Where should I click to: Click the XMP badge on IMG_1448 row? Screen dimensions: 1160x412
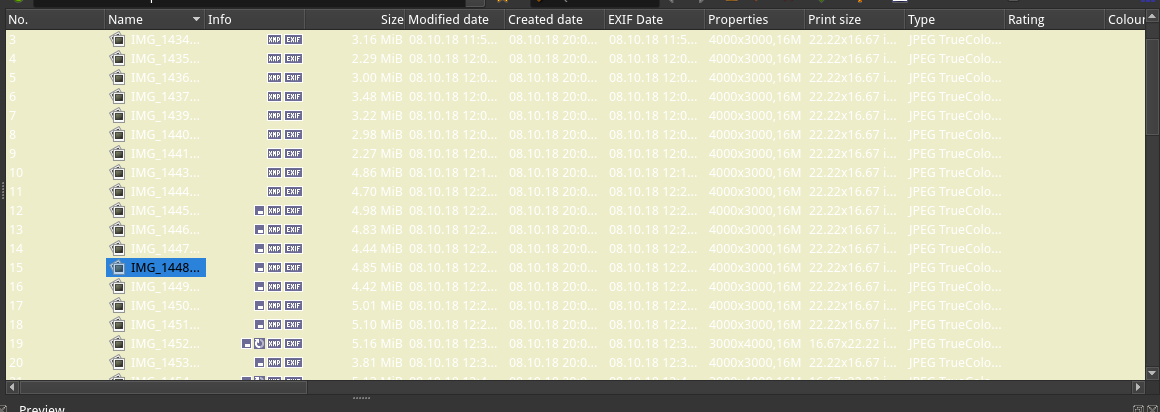[274, 267]
